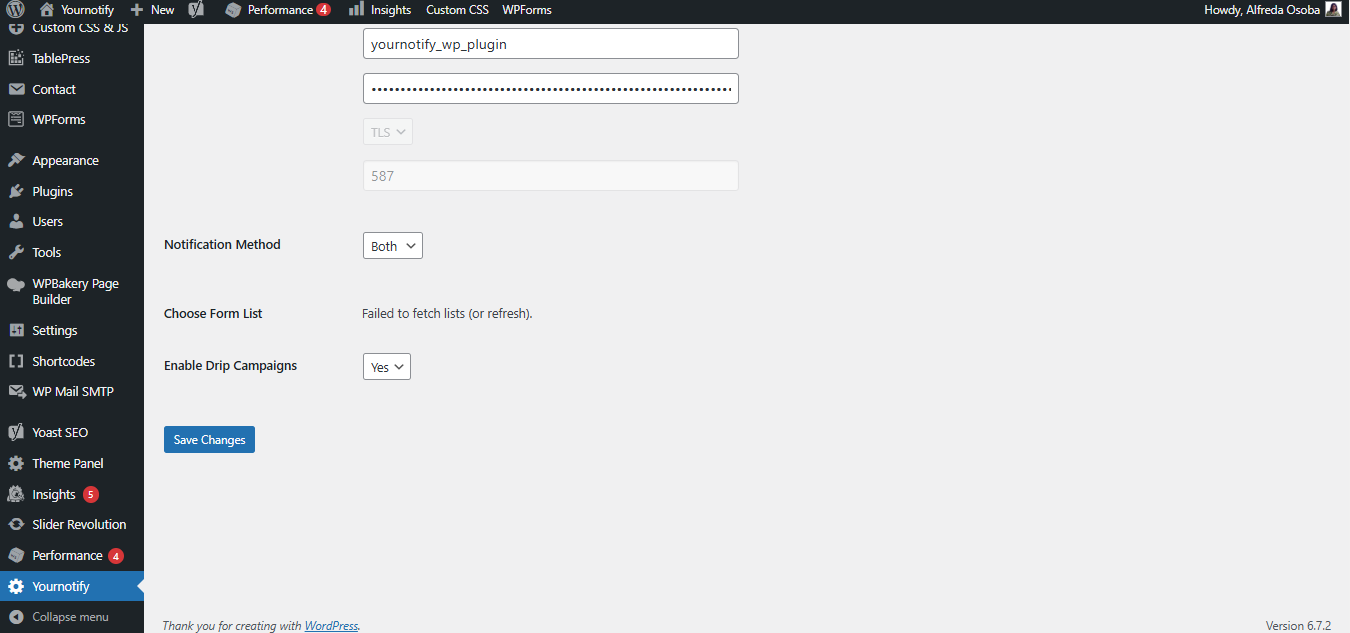Click the disabled TLS encryption dropdown

(388, 132)
